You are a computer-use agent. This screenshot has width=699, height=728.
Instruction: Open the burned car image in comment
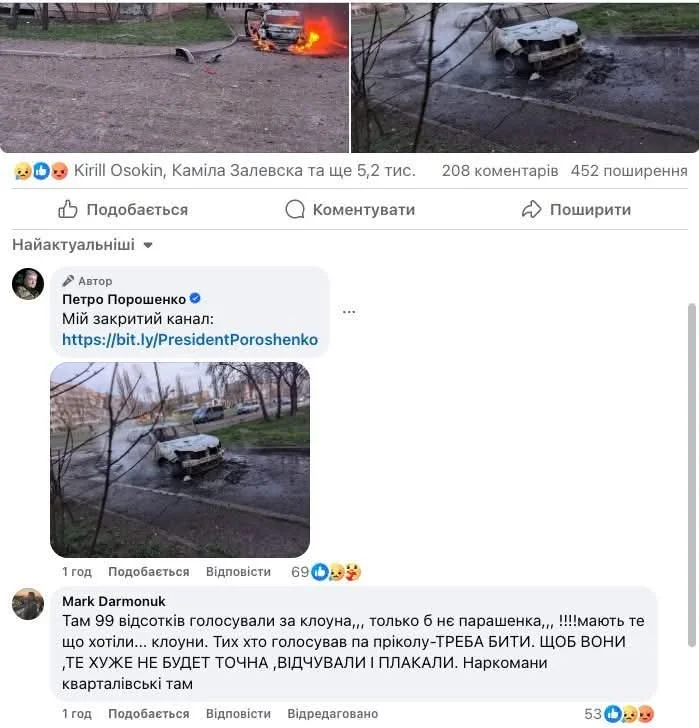(x=180, y=460)
